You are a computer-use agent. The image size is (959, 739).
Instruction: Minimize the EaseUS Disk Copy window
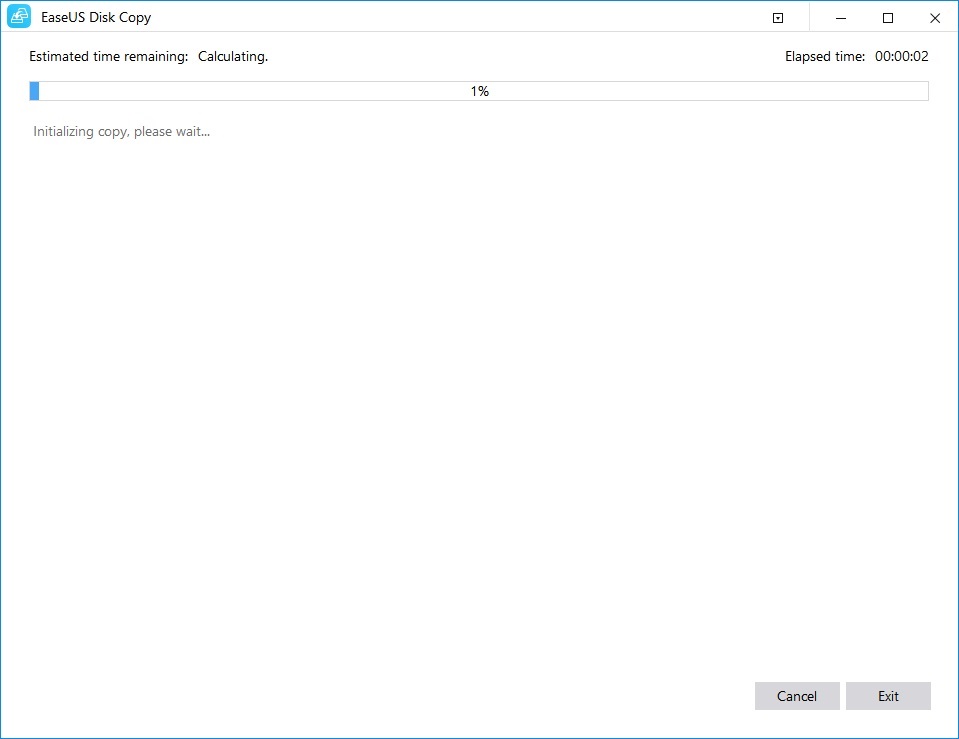click(841, 18)
